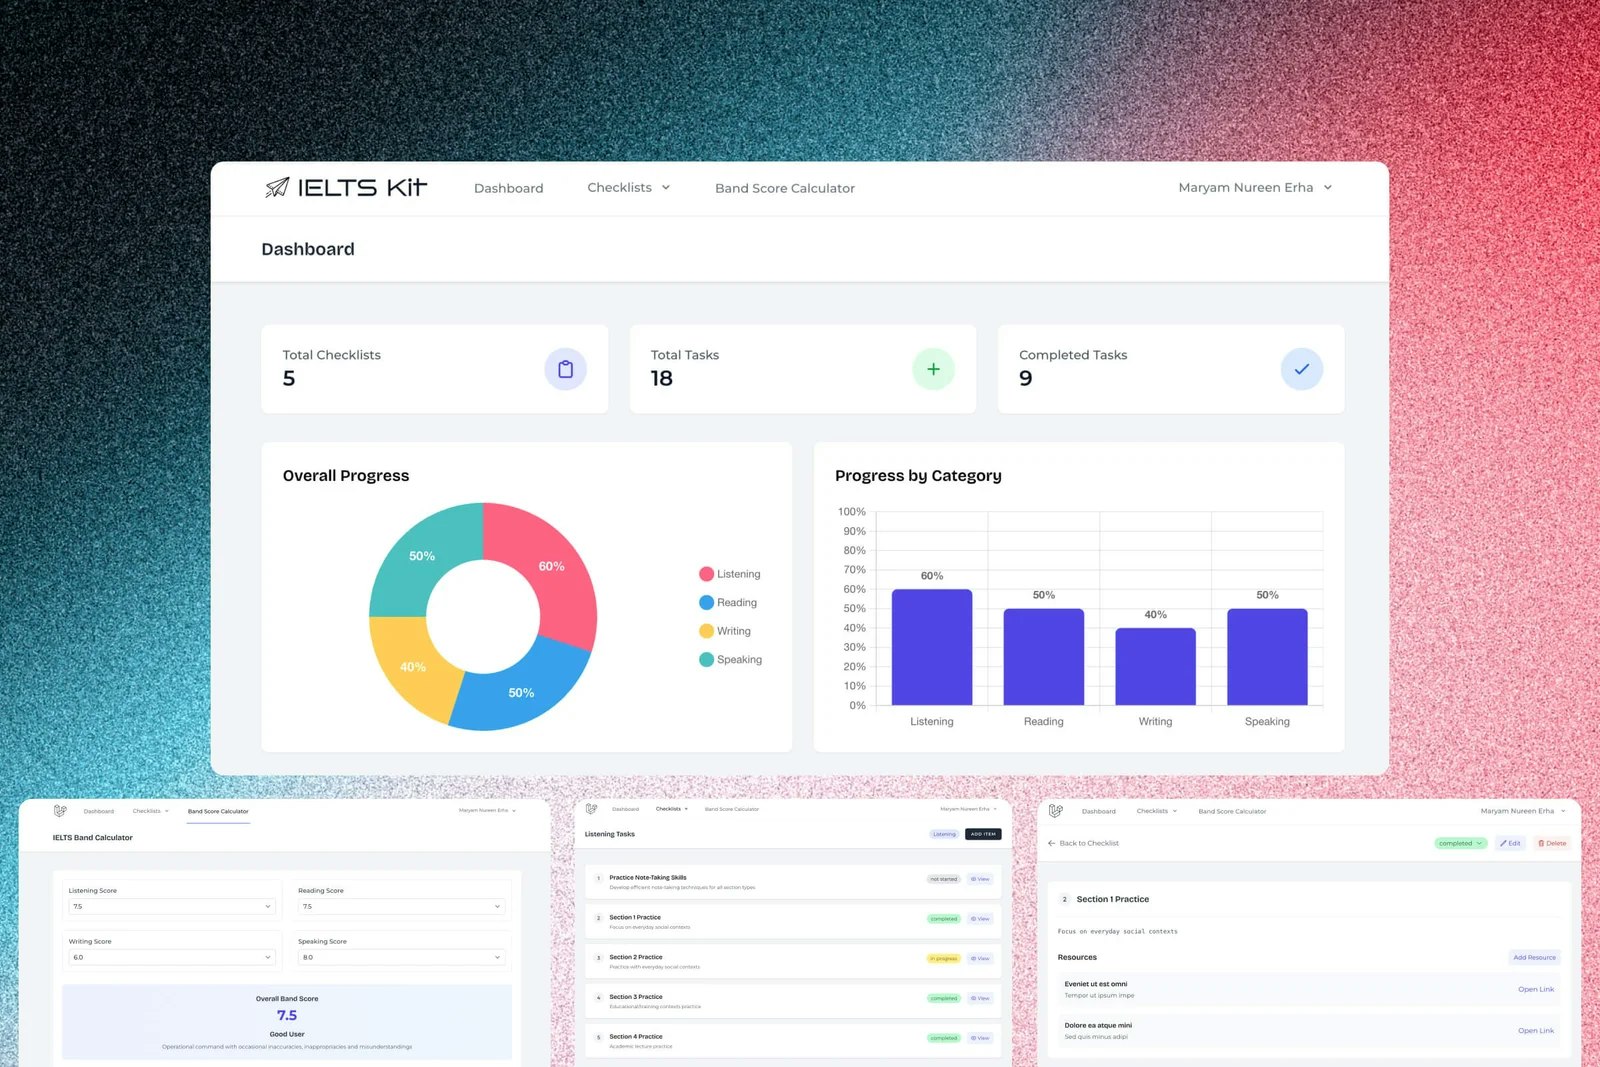Click the Listening tag in Listening Tasks header
This screenshot has height=1067, width=1600.
[944, 834]
